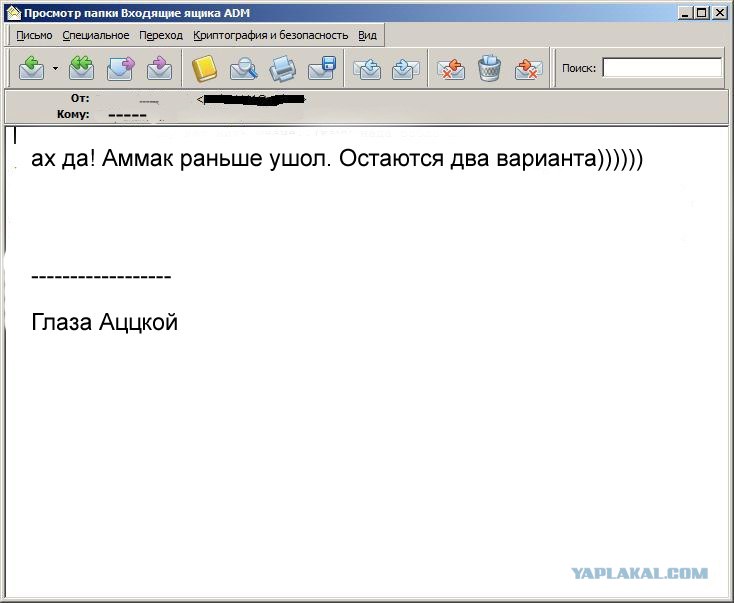Delete message using the trash bin icon
The image size is (734, 603).
490,68
